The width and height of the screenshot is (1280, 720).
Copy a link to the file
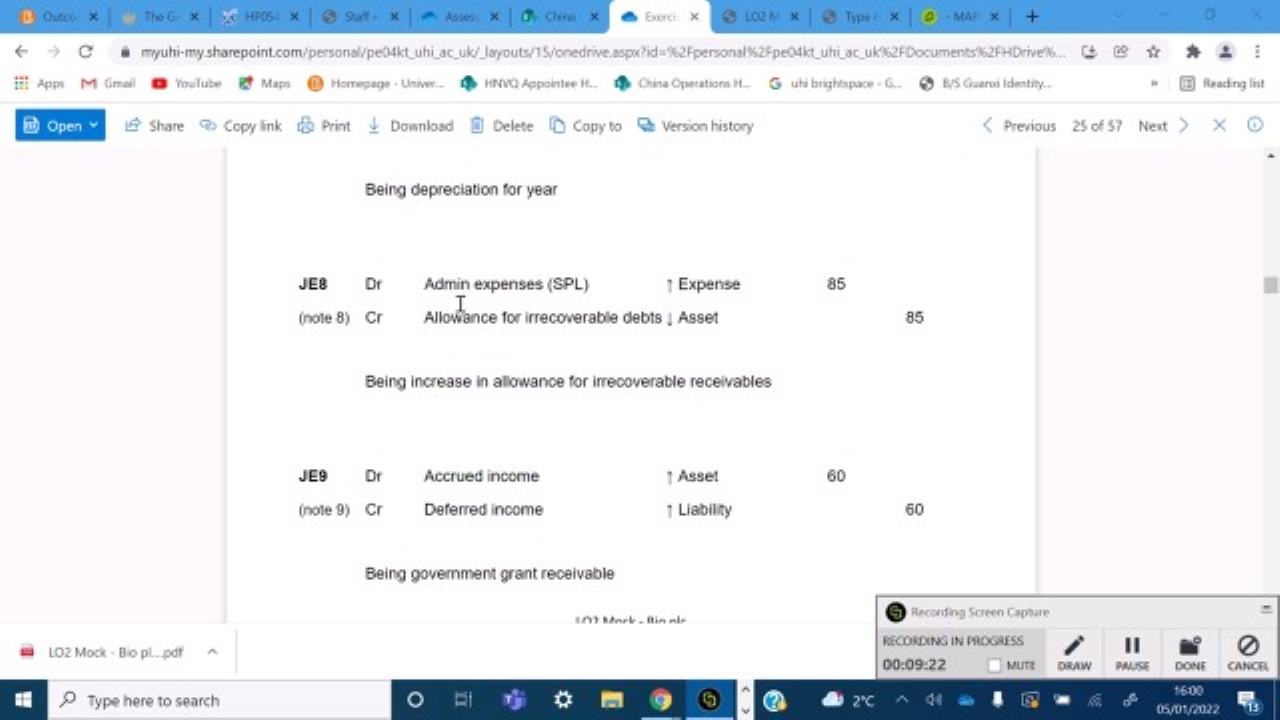point(241,125)
